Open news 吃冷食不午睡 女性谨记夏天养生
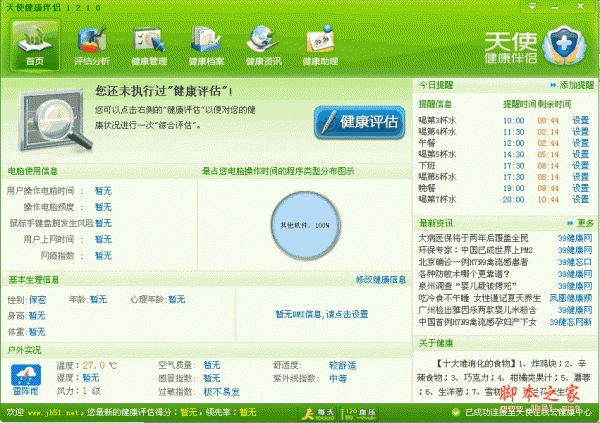This screenshot has width=600, height=423. tap(480, 298)
